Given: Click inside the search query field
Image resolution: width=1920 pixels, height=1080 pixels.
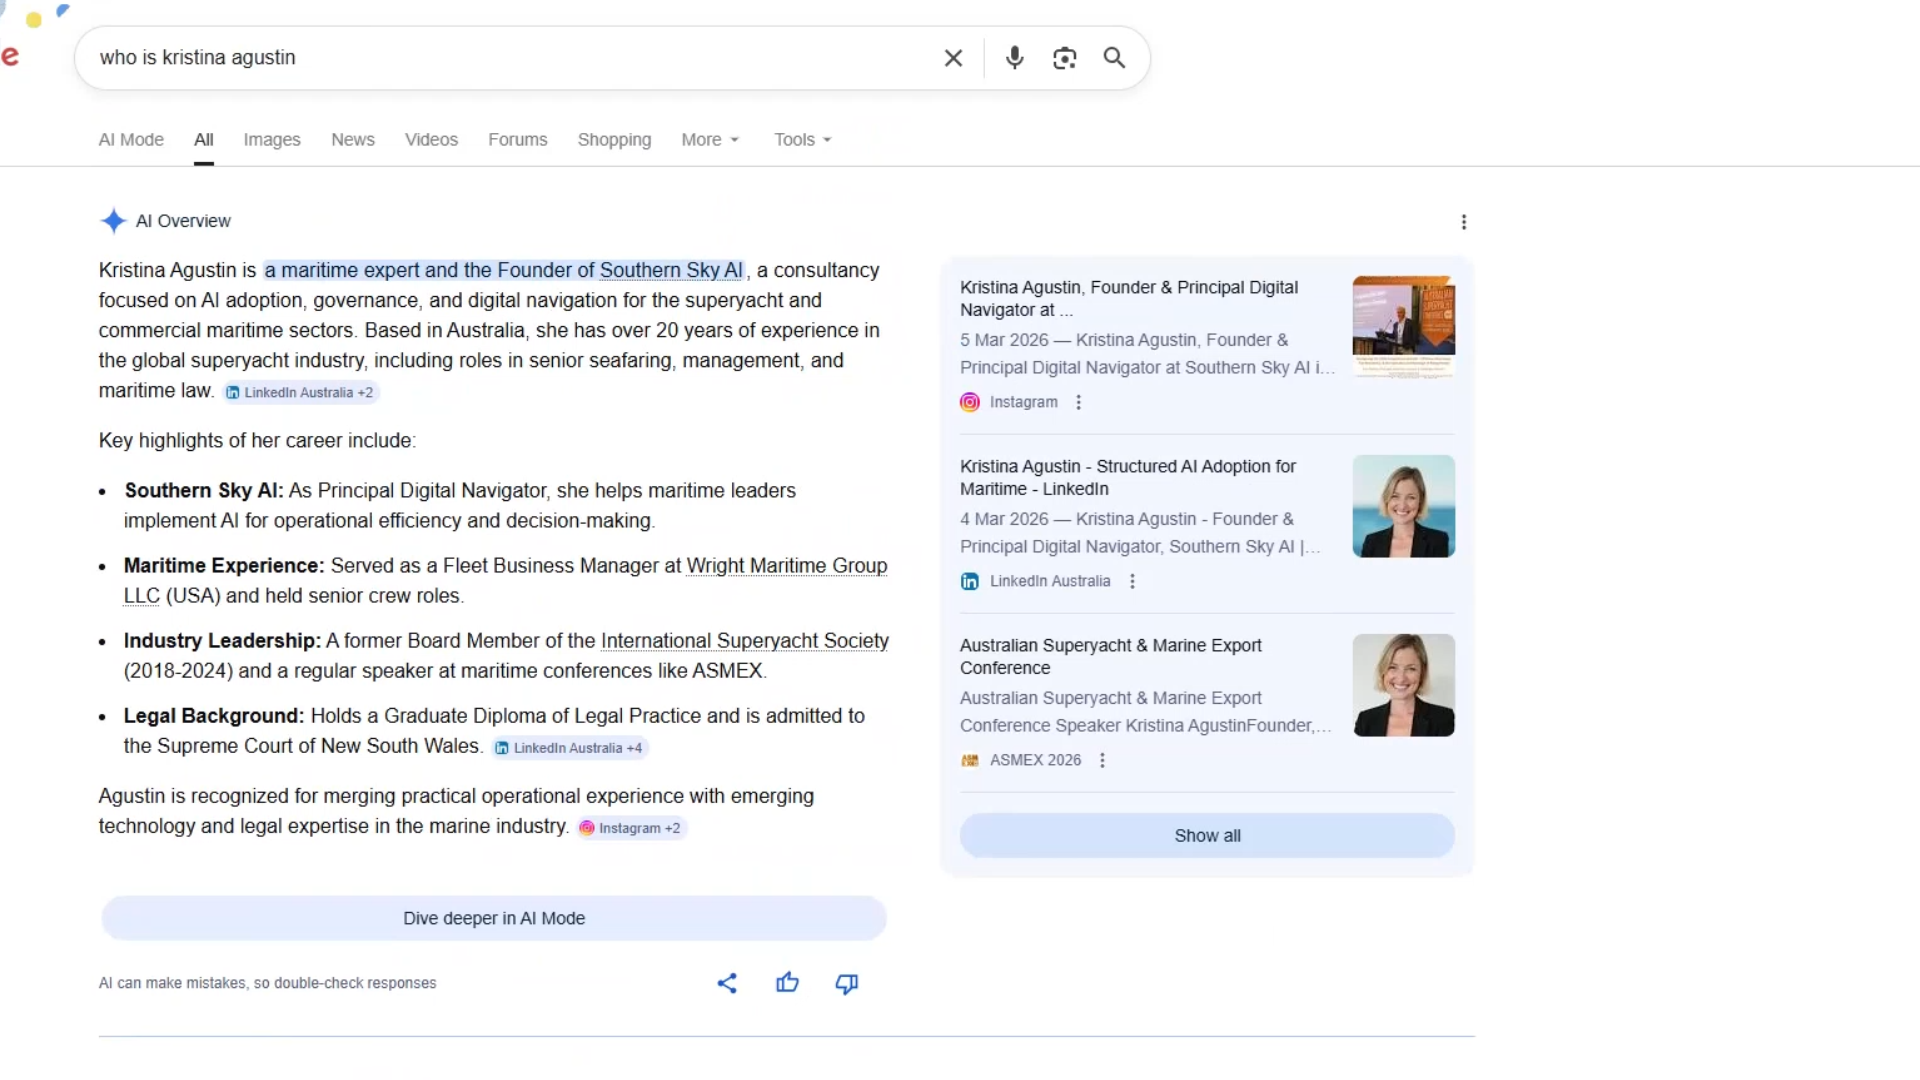Looking at the screenshot, I should (x=500, y=58).
